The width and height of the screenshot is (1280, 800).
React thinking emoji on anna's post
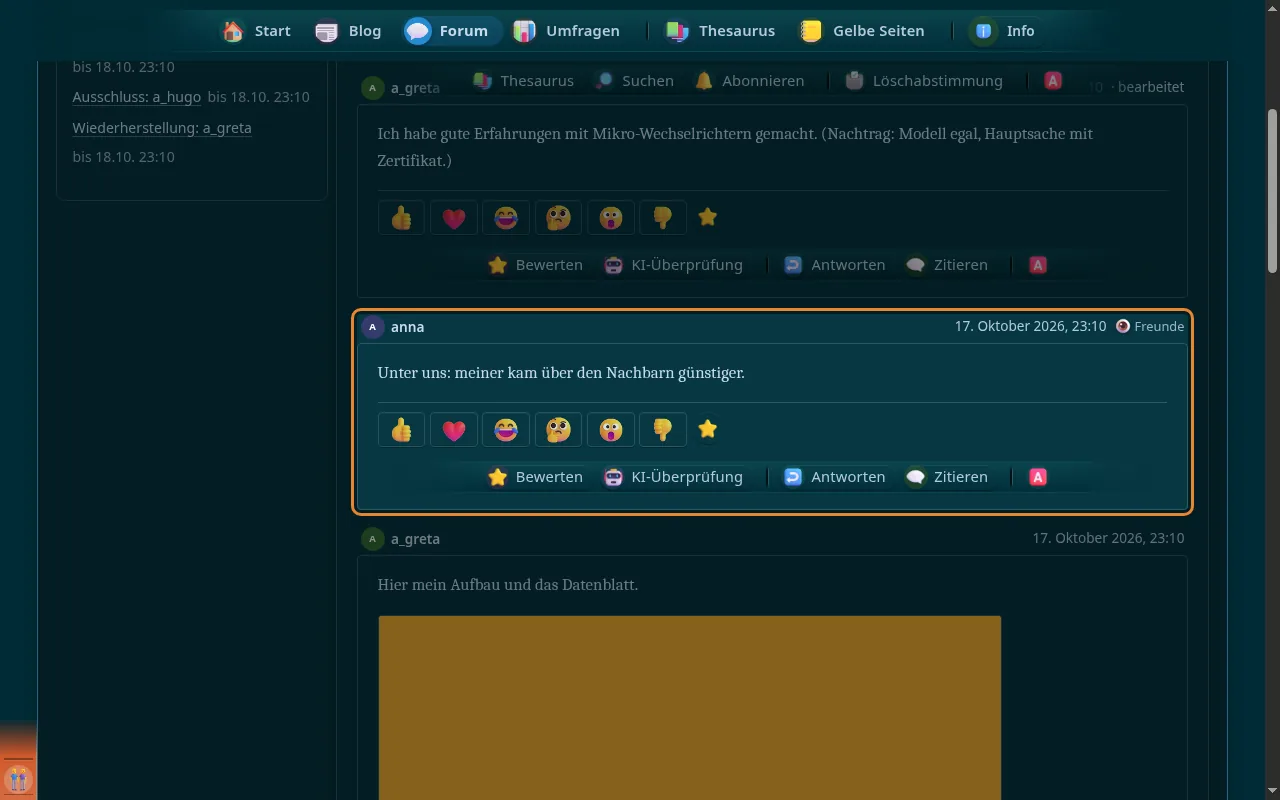click(558, 429)
